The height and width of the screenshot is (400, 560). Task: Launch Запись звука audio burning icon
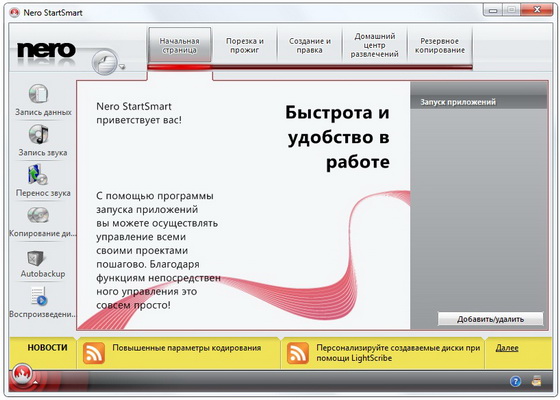(38, 134)
